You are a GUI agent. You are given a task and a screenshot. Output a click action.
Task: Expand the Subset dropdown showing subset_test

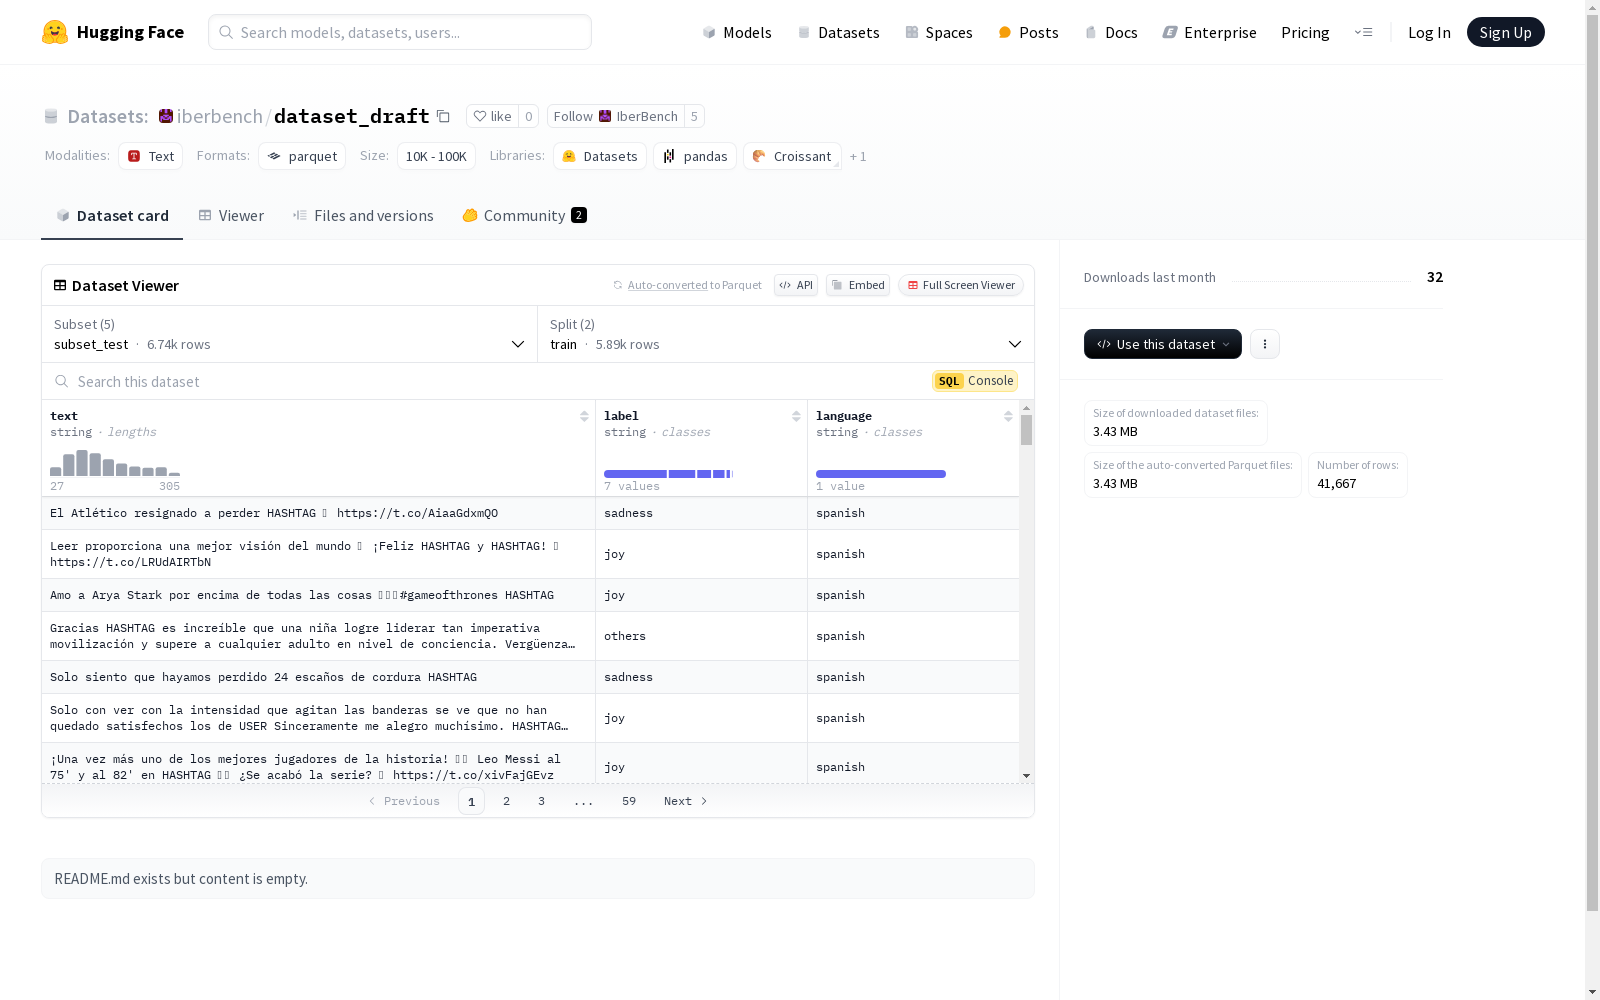point(289,334)
